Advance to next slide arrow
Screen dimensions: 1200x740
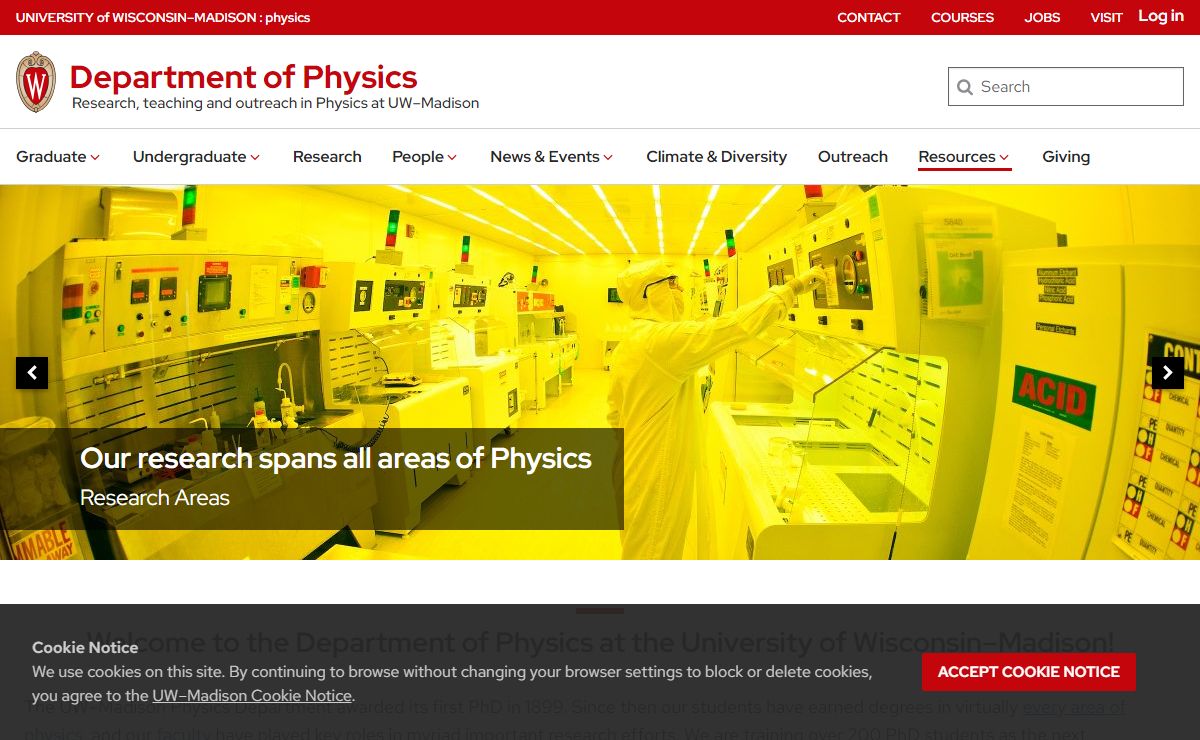(1168, 373)
